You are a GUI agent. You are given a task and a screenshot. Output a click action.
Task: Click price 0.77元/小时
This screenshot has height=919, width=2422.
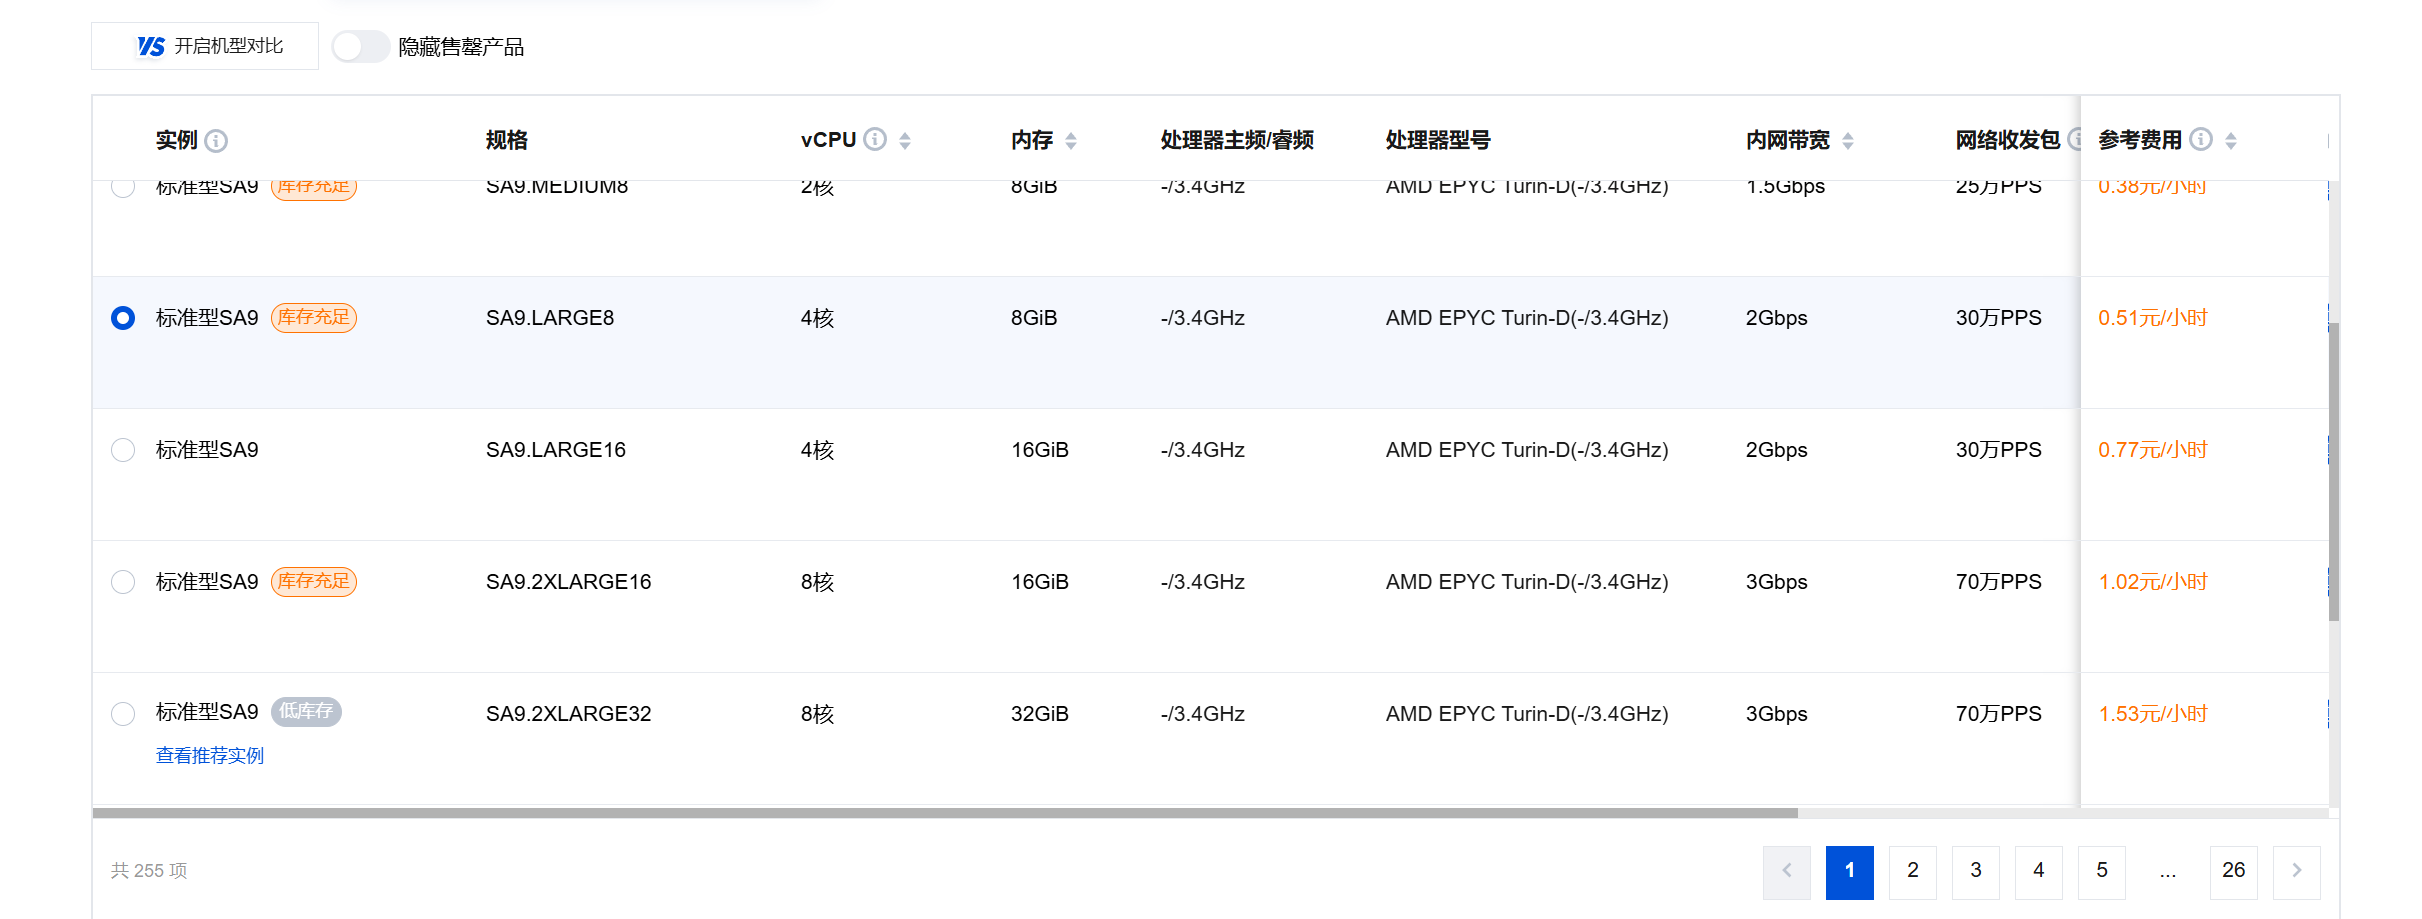coord(2153,450)
